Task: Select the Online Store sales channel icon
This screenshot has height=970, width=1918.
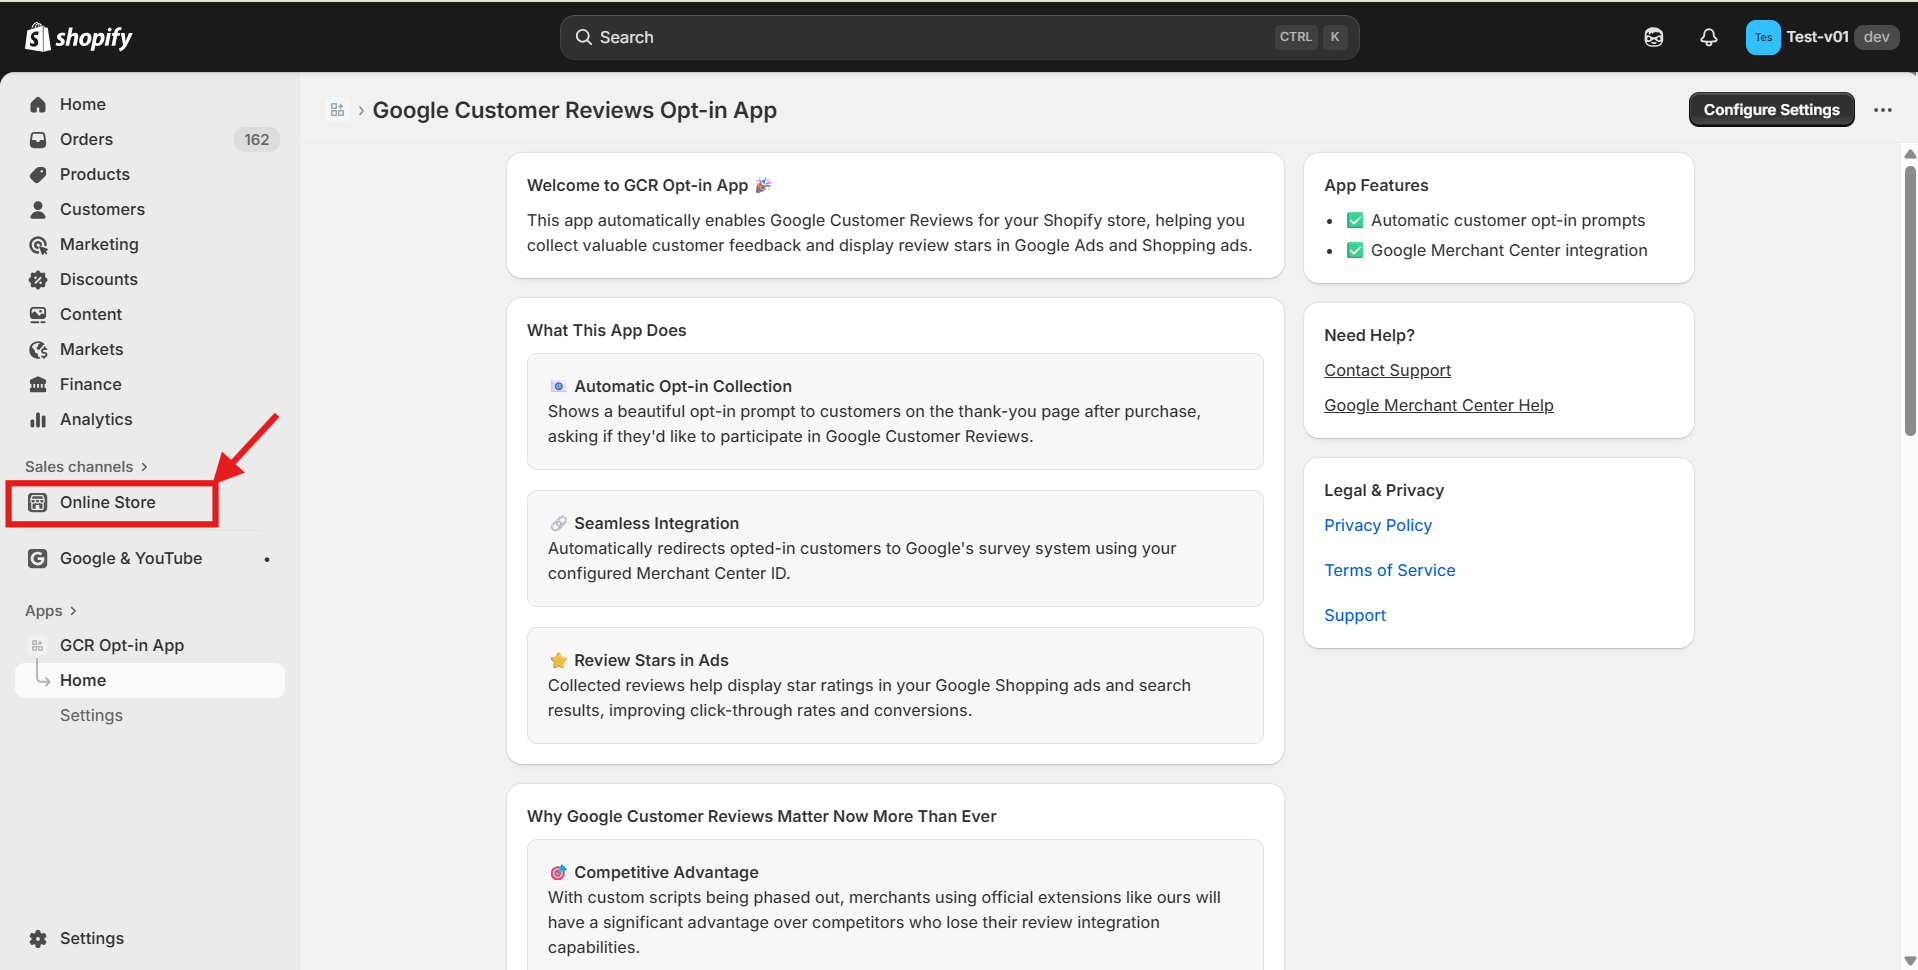Action: click(x=37, y=502)
